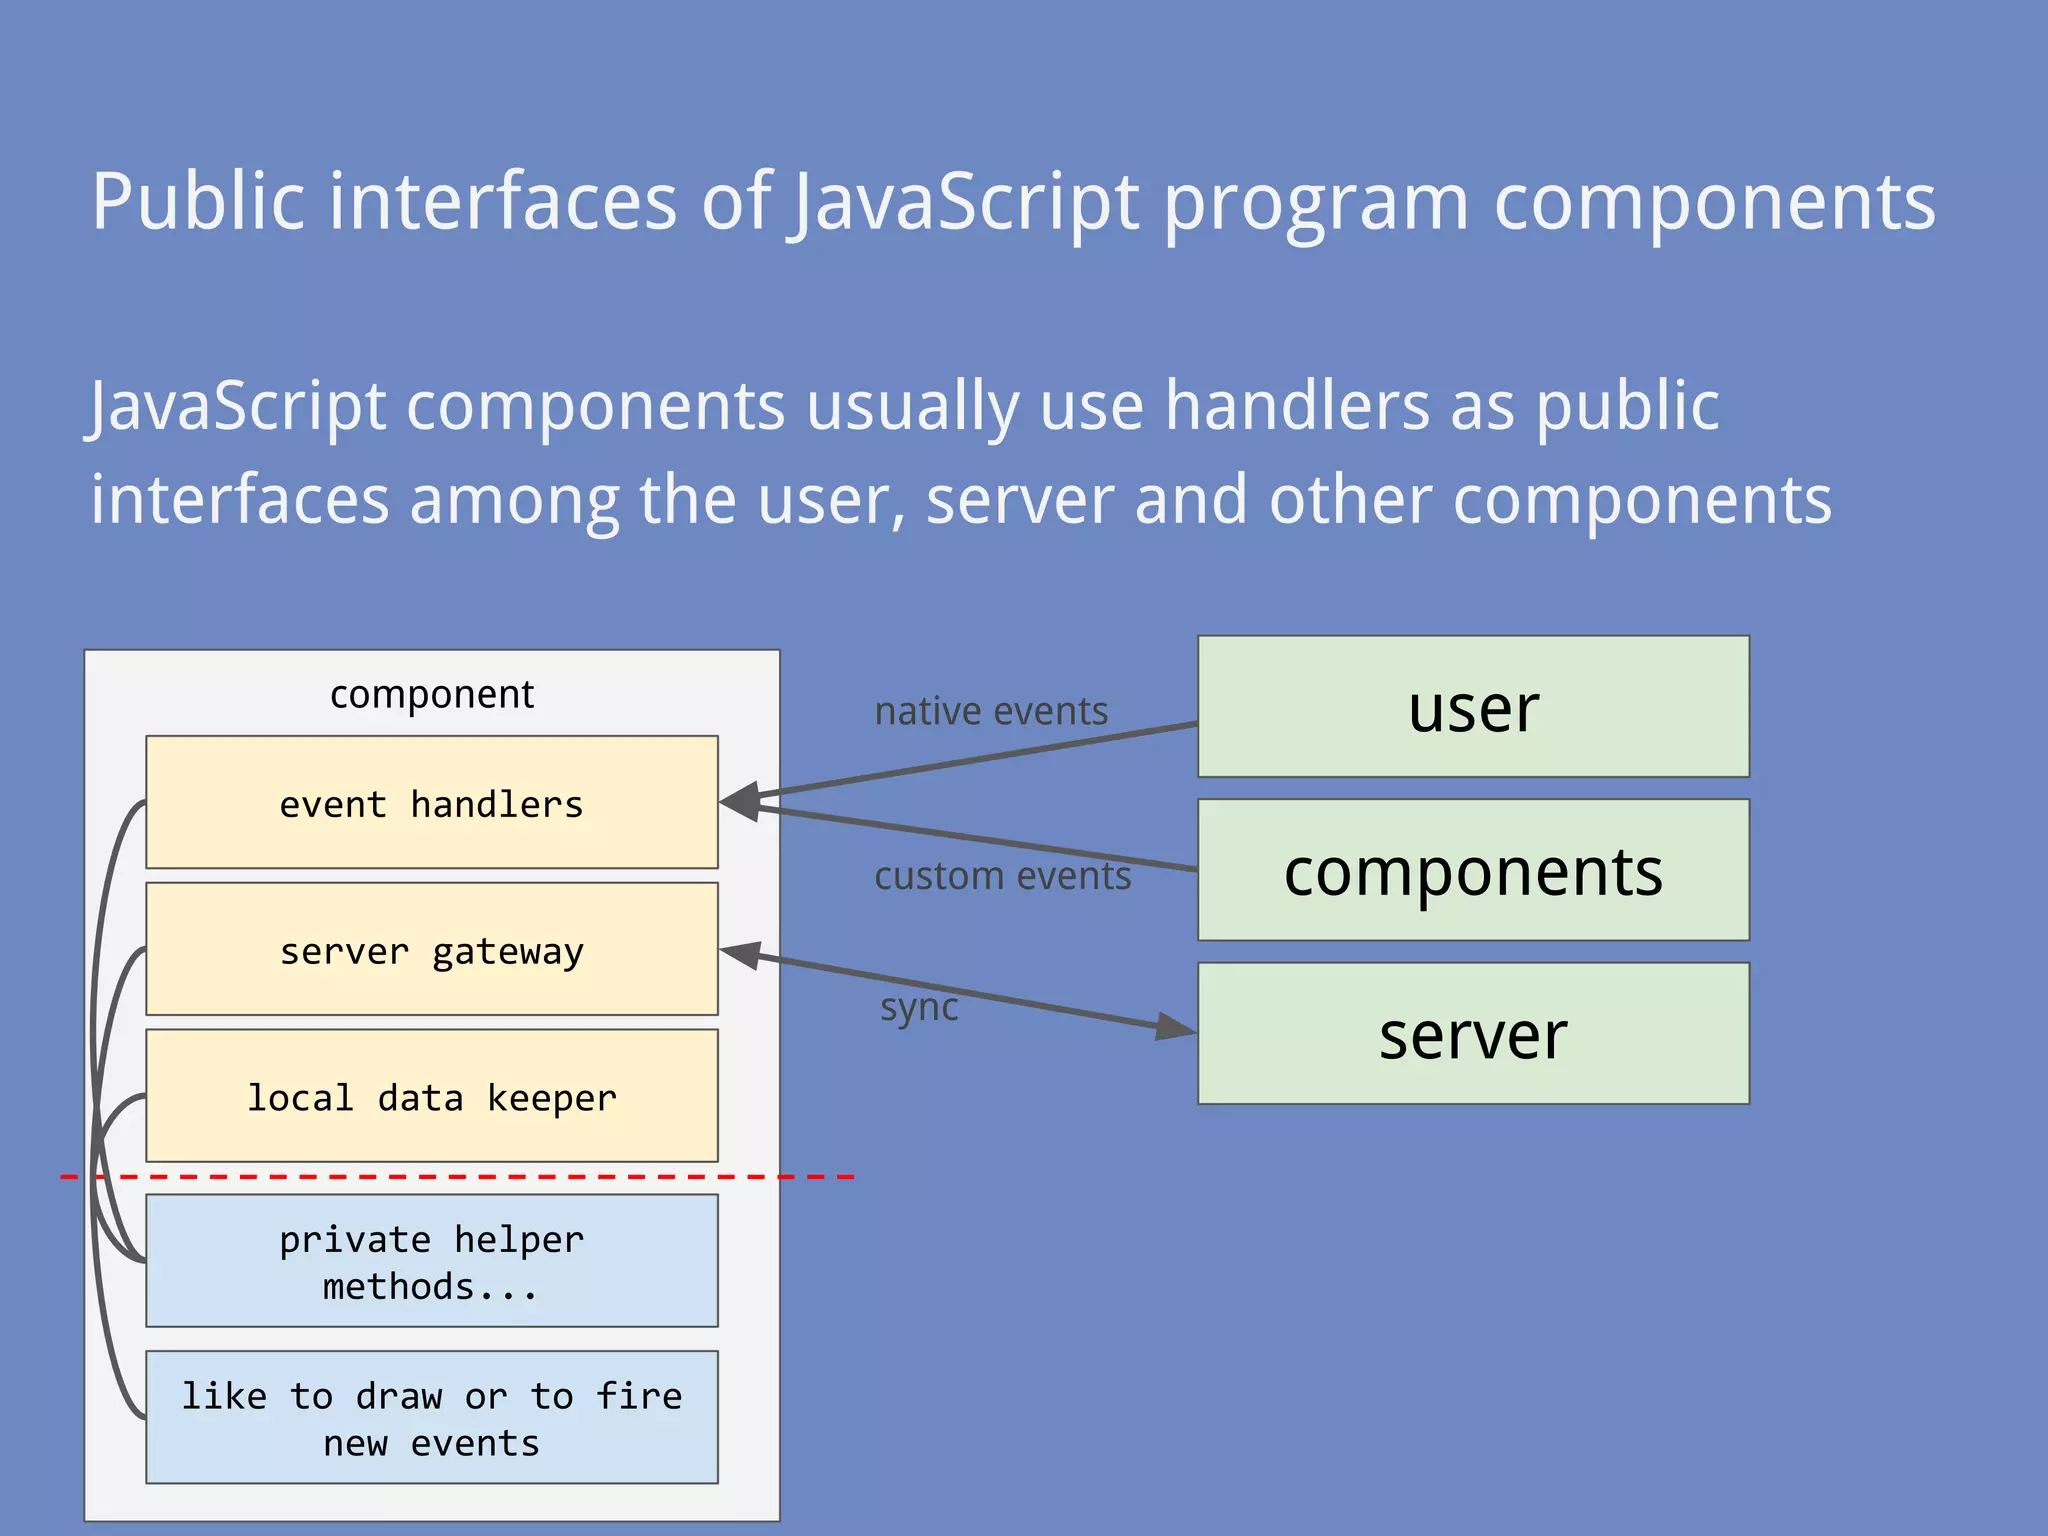
Task: Click the slide title about public interfaces
Action: pyautogui.click(x=1013, y=201)
